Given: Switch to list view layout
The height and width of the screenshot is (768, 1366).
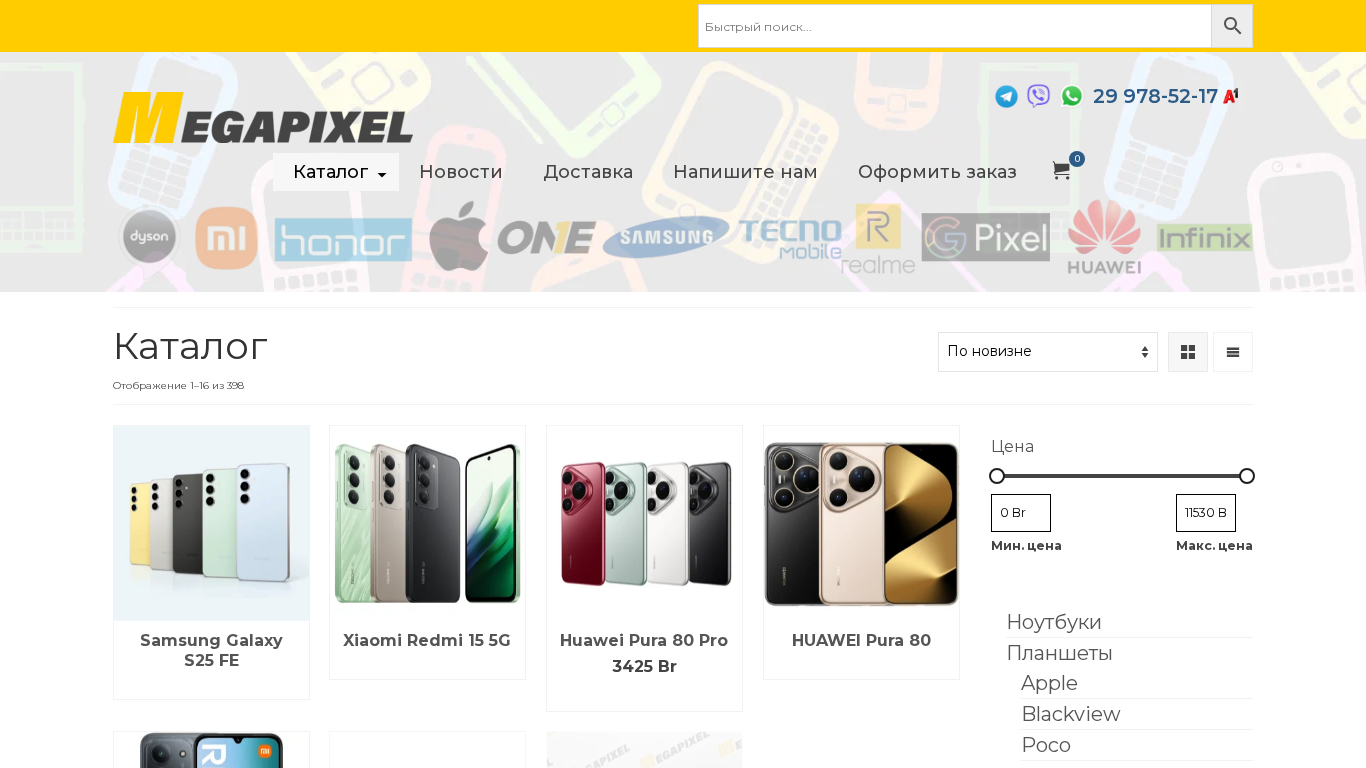Looking at the screenshot, I should coord(1233,352).
